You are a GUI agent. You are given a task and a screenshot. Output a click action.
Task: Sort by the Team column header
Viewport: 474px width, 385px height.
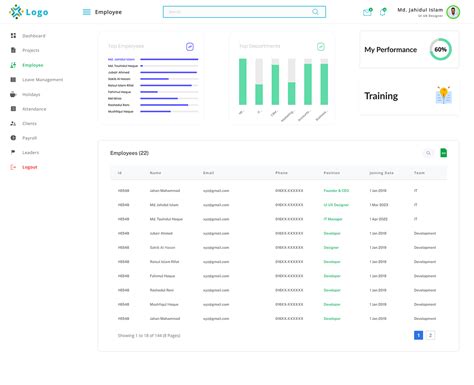coord(419,173)
